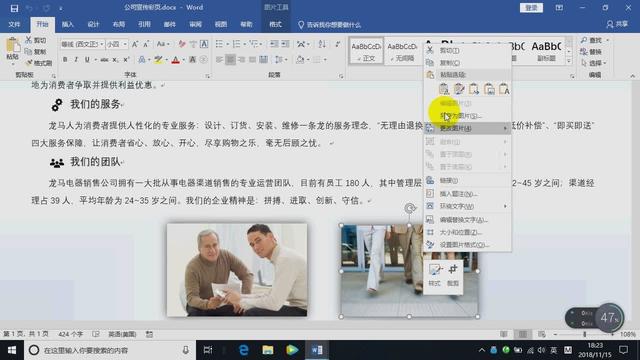
Task: Open Task View in the taskbar
Action: pyautogui.click(x=208, y=350)
